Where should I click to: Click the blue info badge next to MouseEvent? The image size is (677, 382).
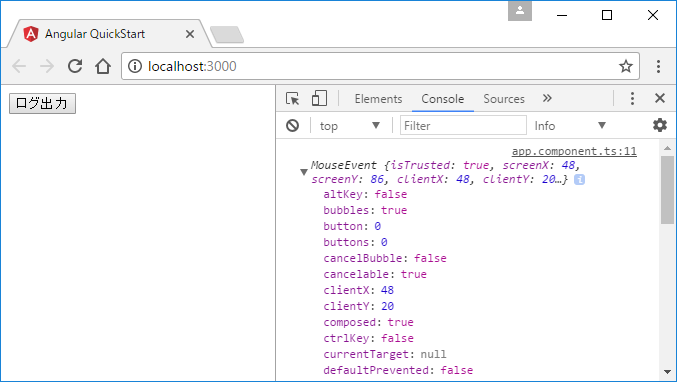tap(579, 179)
